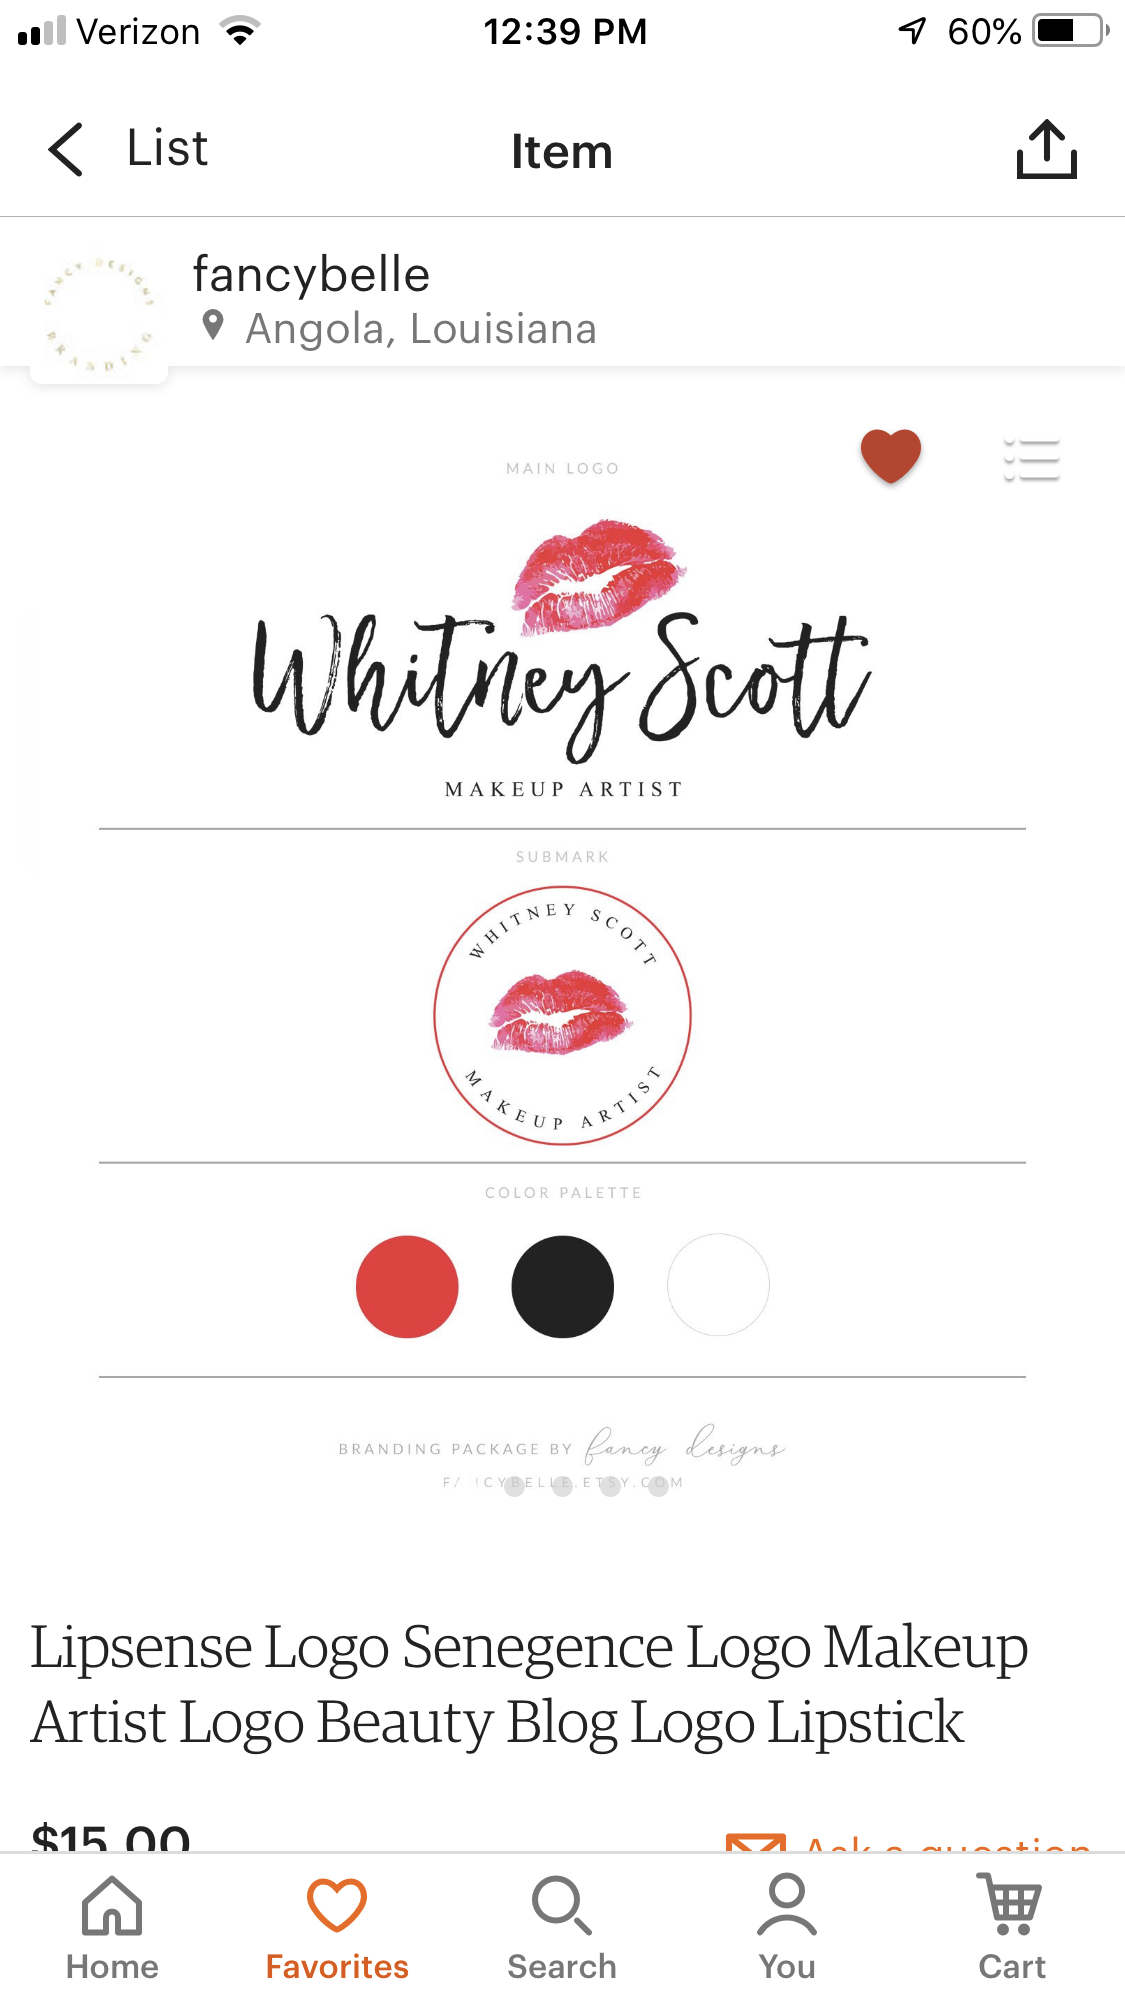Open the Search tab
This screenshot has height=2001, width=1125.
click(562, 1928)
